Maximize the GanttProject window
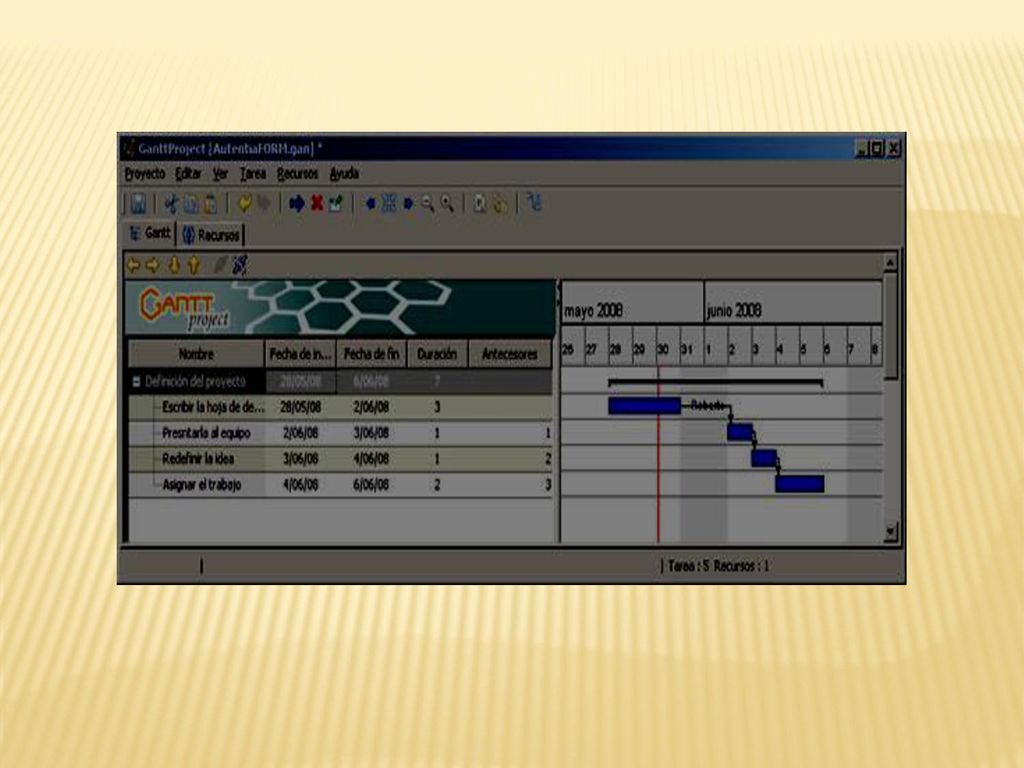 click(877, 149)
